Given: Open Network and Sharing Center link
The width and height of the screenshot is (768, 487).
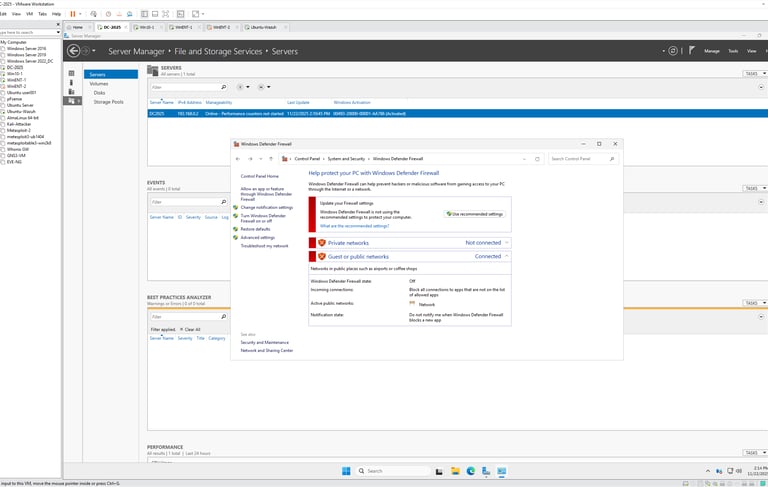Looking at the screenshot, I should (x=266, y=351).
